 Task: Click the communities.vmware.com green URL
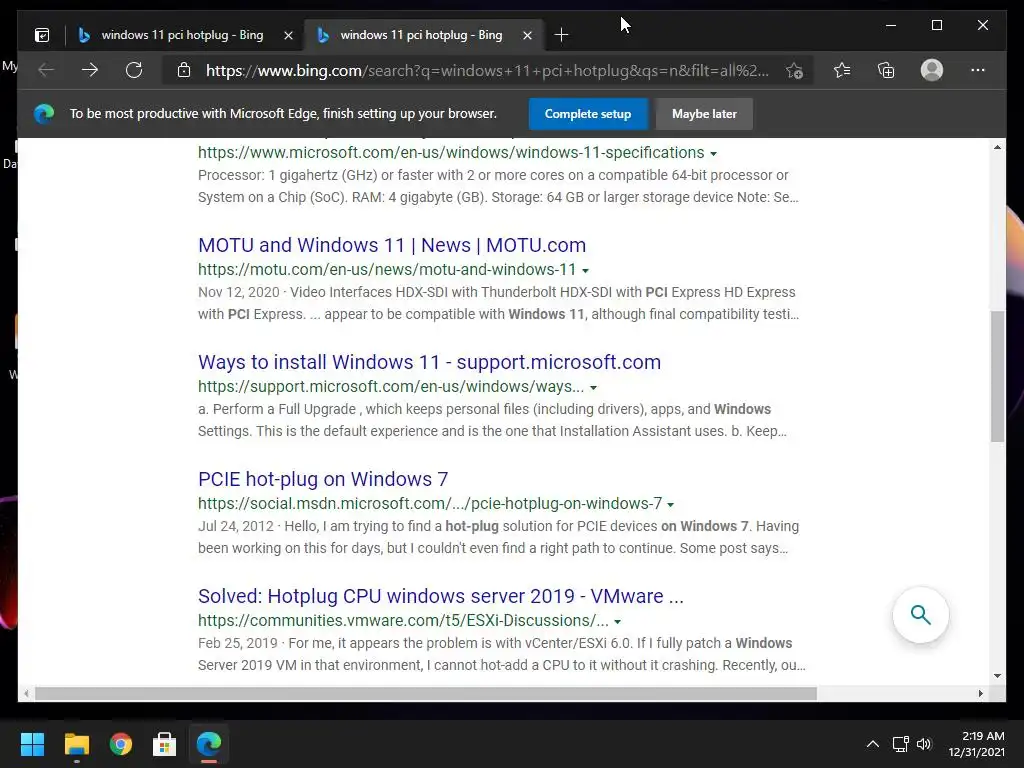(403, 620)
